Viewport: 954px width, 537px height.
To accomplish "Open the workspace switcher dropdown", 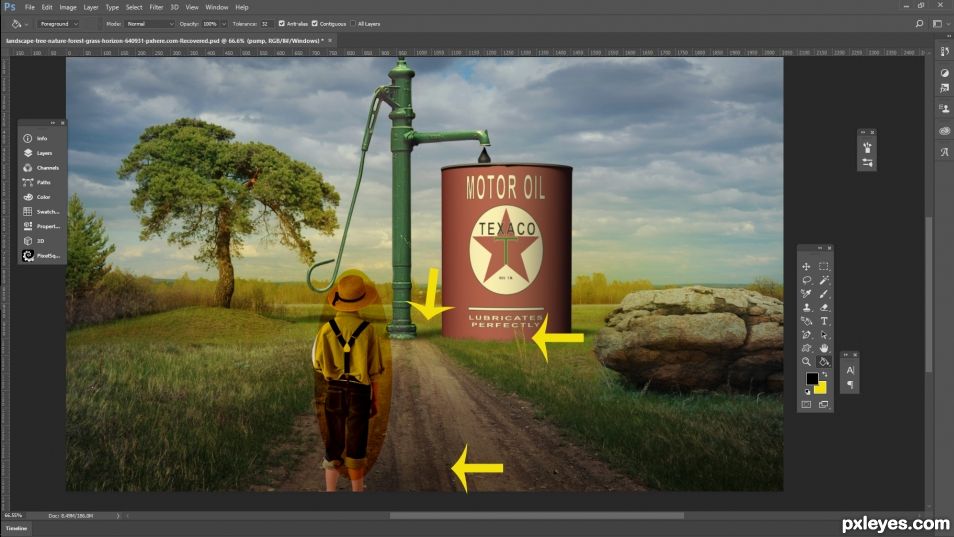I will tap(939, 24).
